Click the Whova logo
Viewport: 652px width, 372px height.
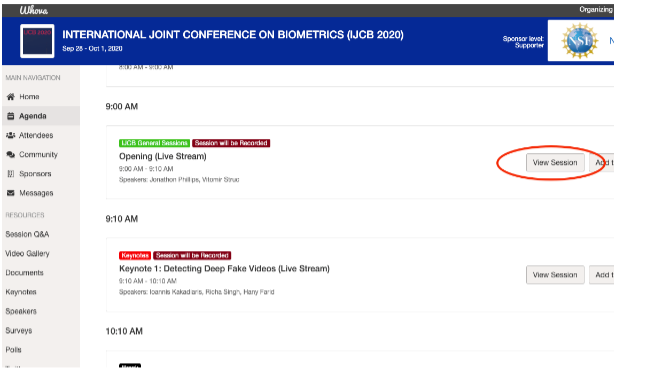34,10
